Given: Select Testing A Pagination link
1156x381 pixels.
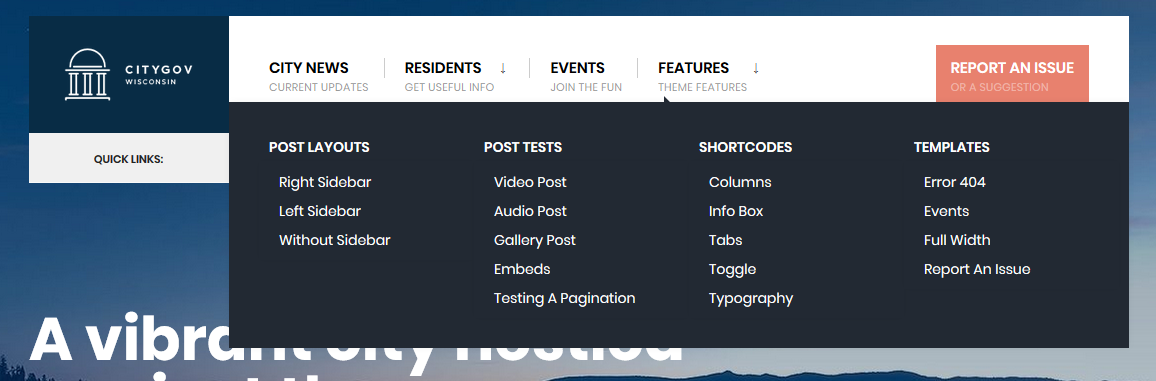Looking at the screenshot, I should (565, 298).
